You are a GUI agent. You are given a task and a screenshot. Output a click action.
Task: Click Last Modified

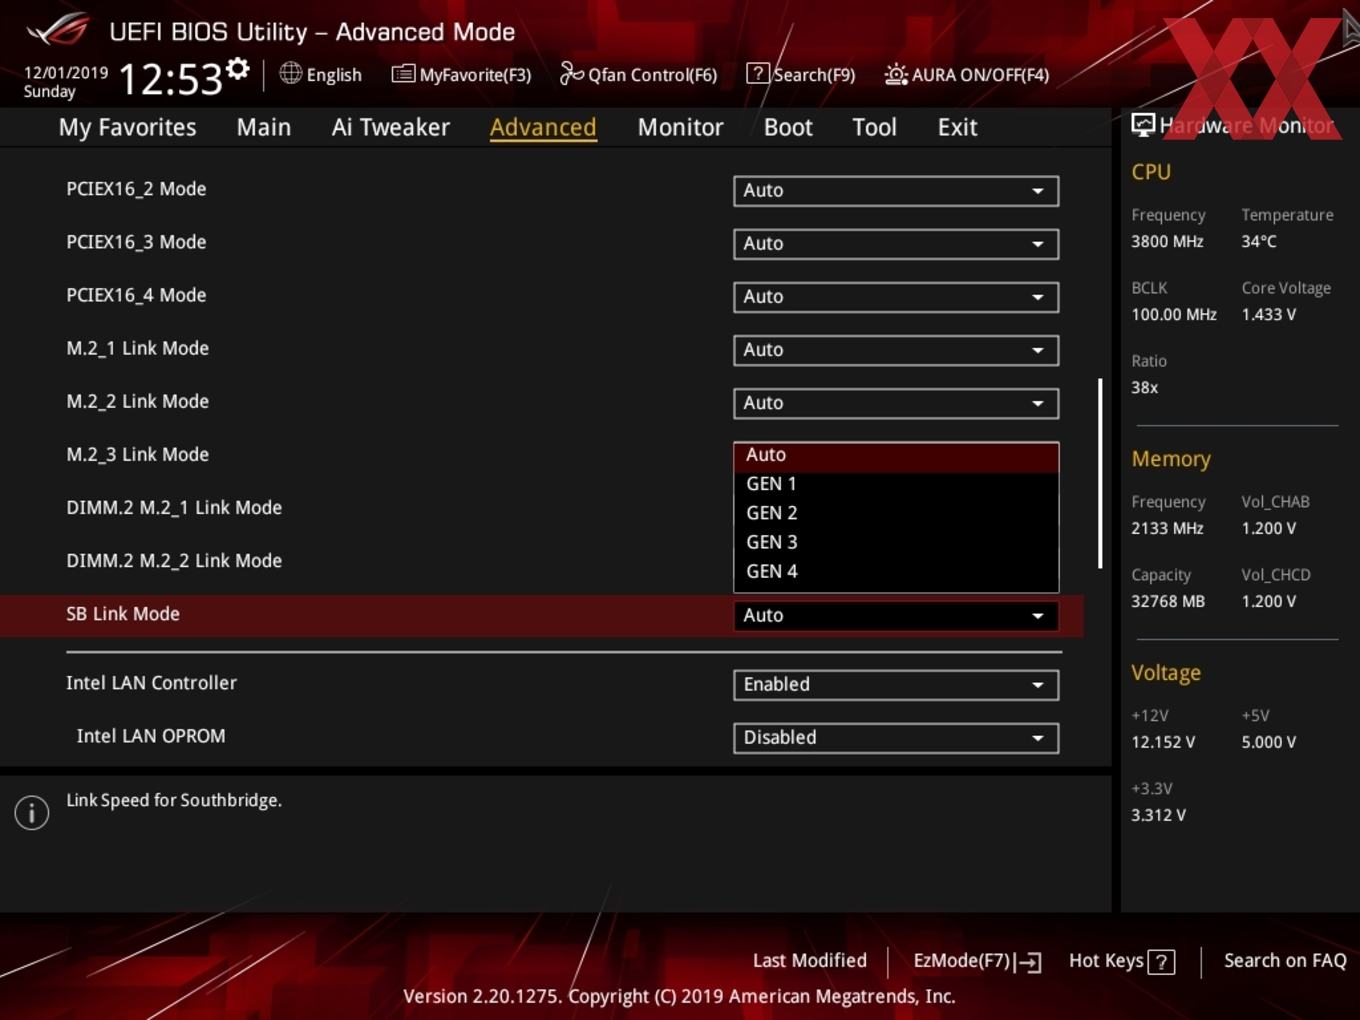coord(809,960)
